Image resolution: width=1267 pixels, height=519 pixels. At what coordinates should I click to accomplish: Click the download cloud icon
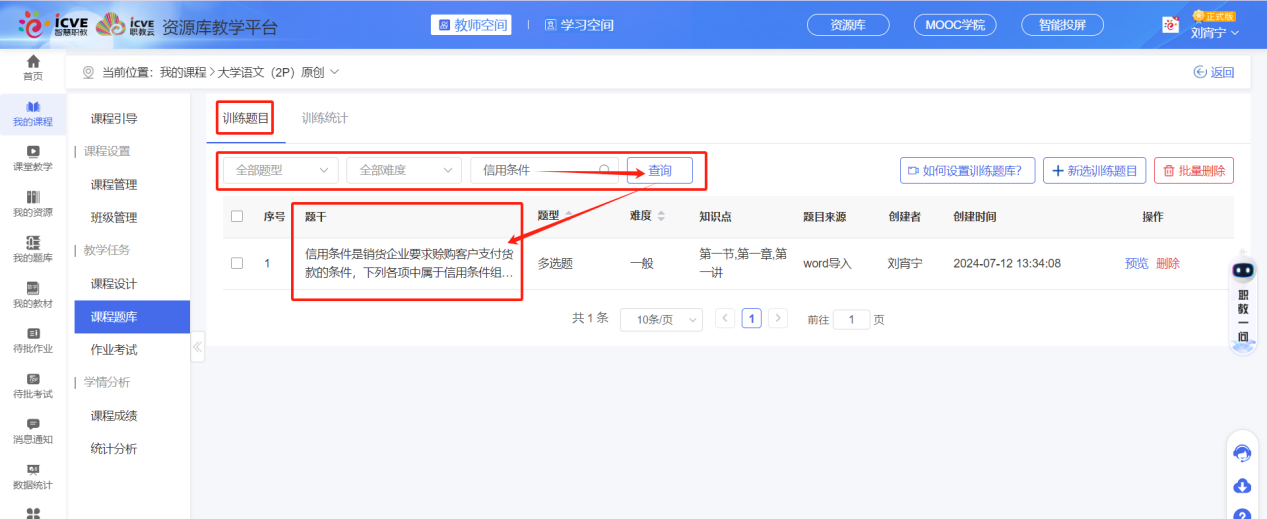point(1242,486)
